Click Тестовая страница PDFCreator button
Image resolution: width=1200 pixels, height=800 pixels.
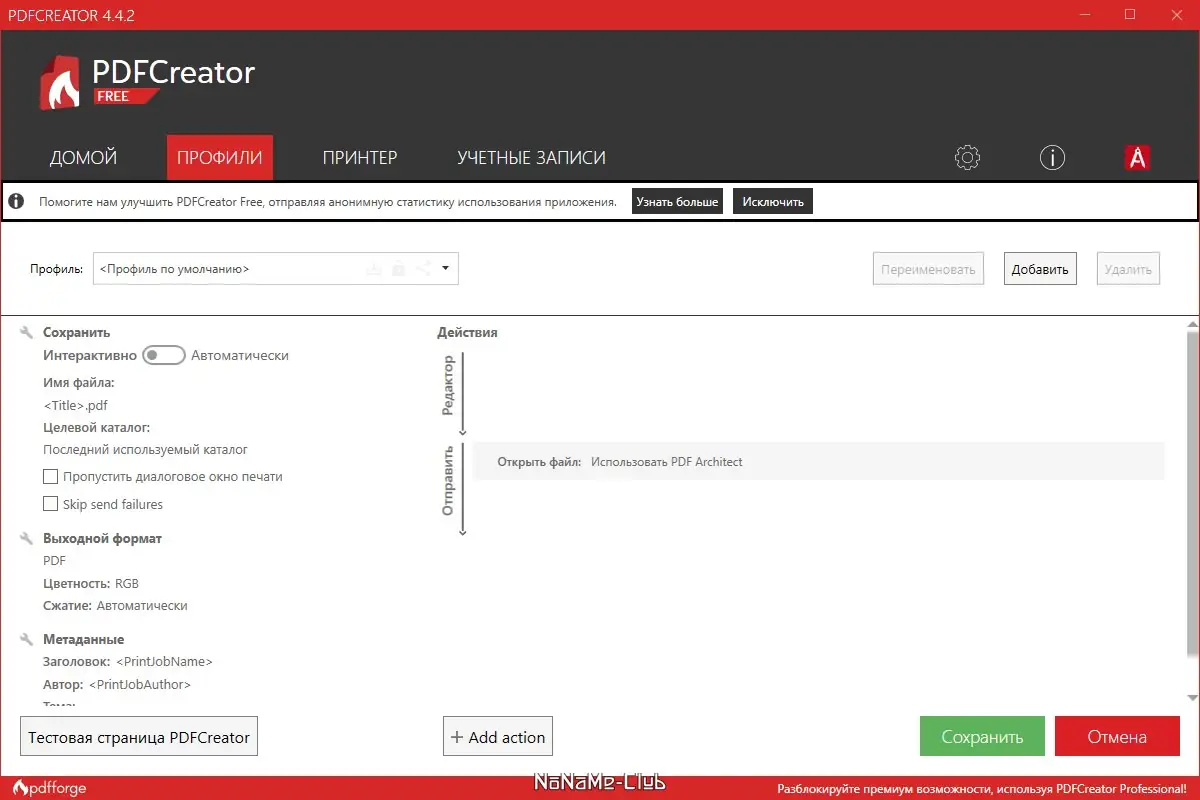pyautogui.click(x=139, y=737)
